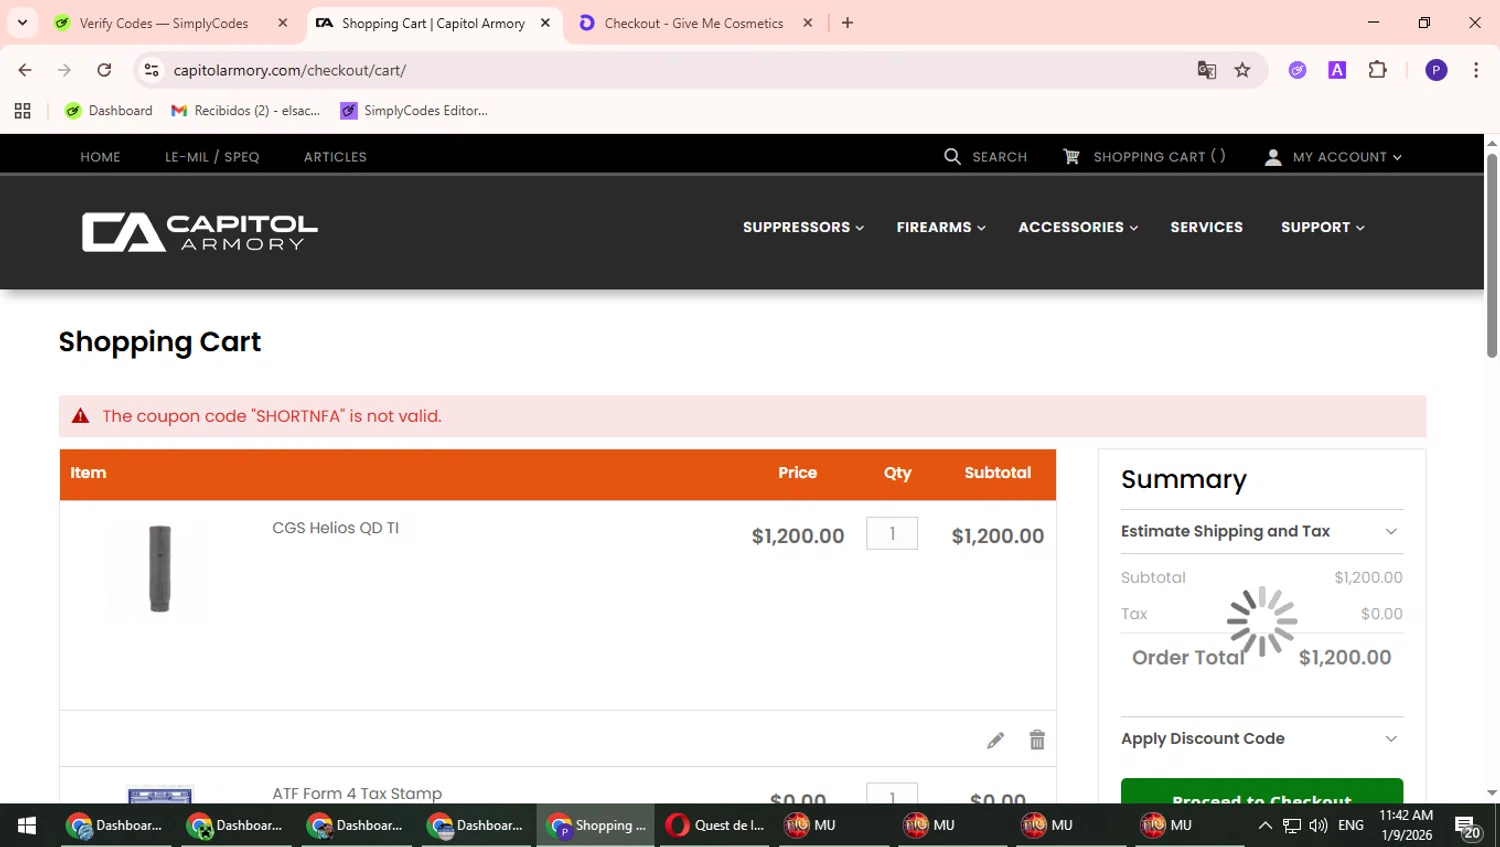Open the apps grid in bookmarks bar
The image size is (1500, 847).
[x=23, y=111]
